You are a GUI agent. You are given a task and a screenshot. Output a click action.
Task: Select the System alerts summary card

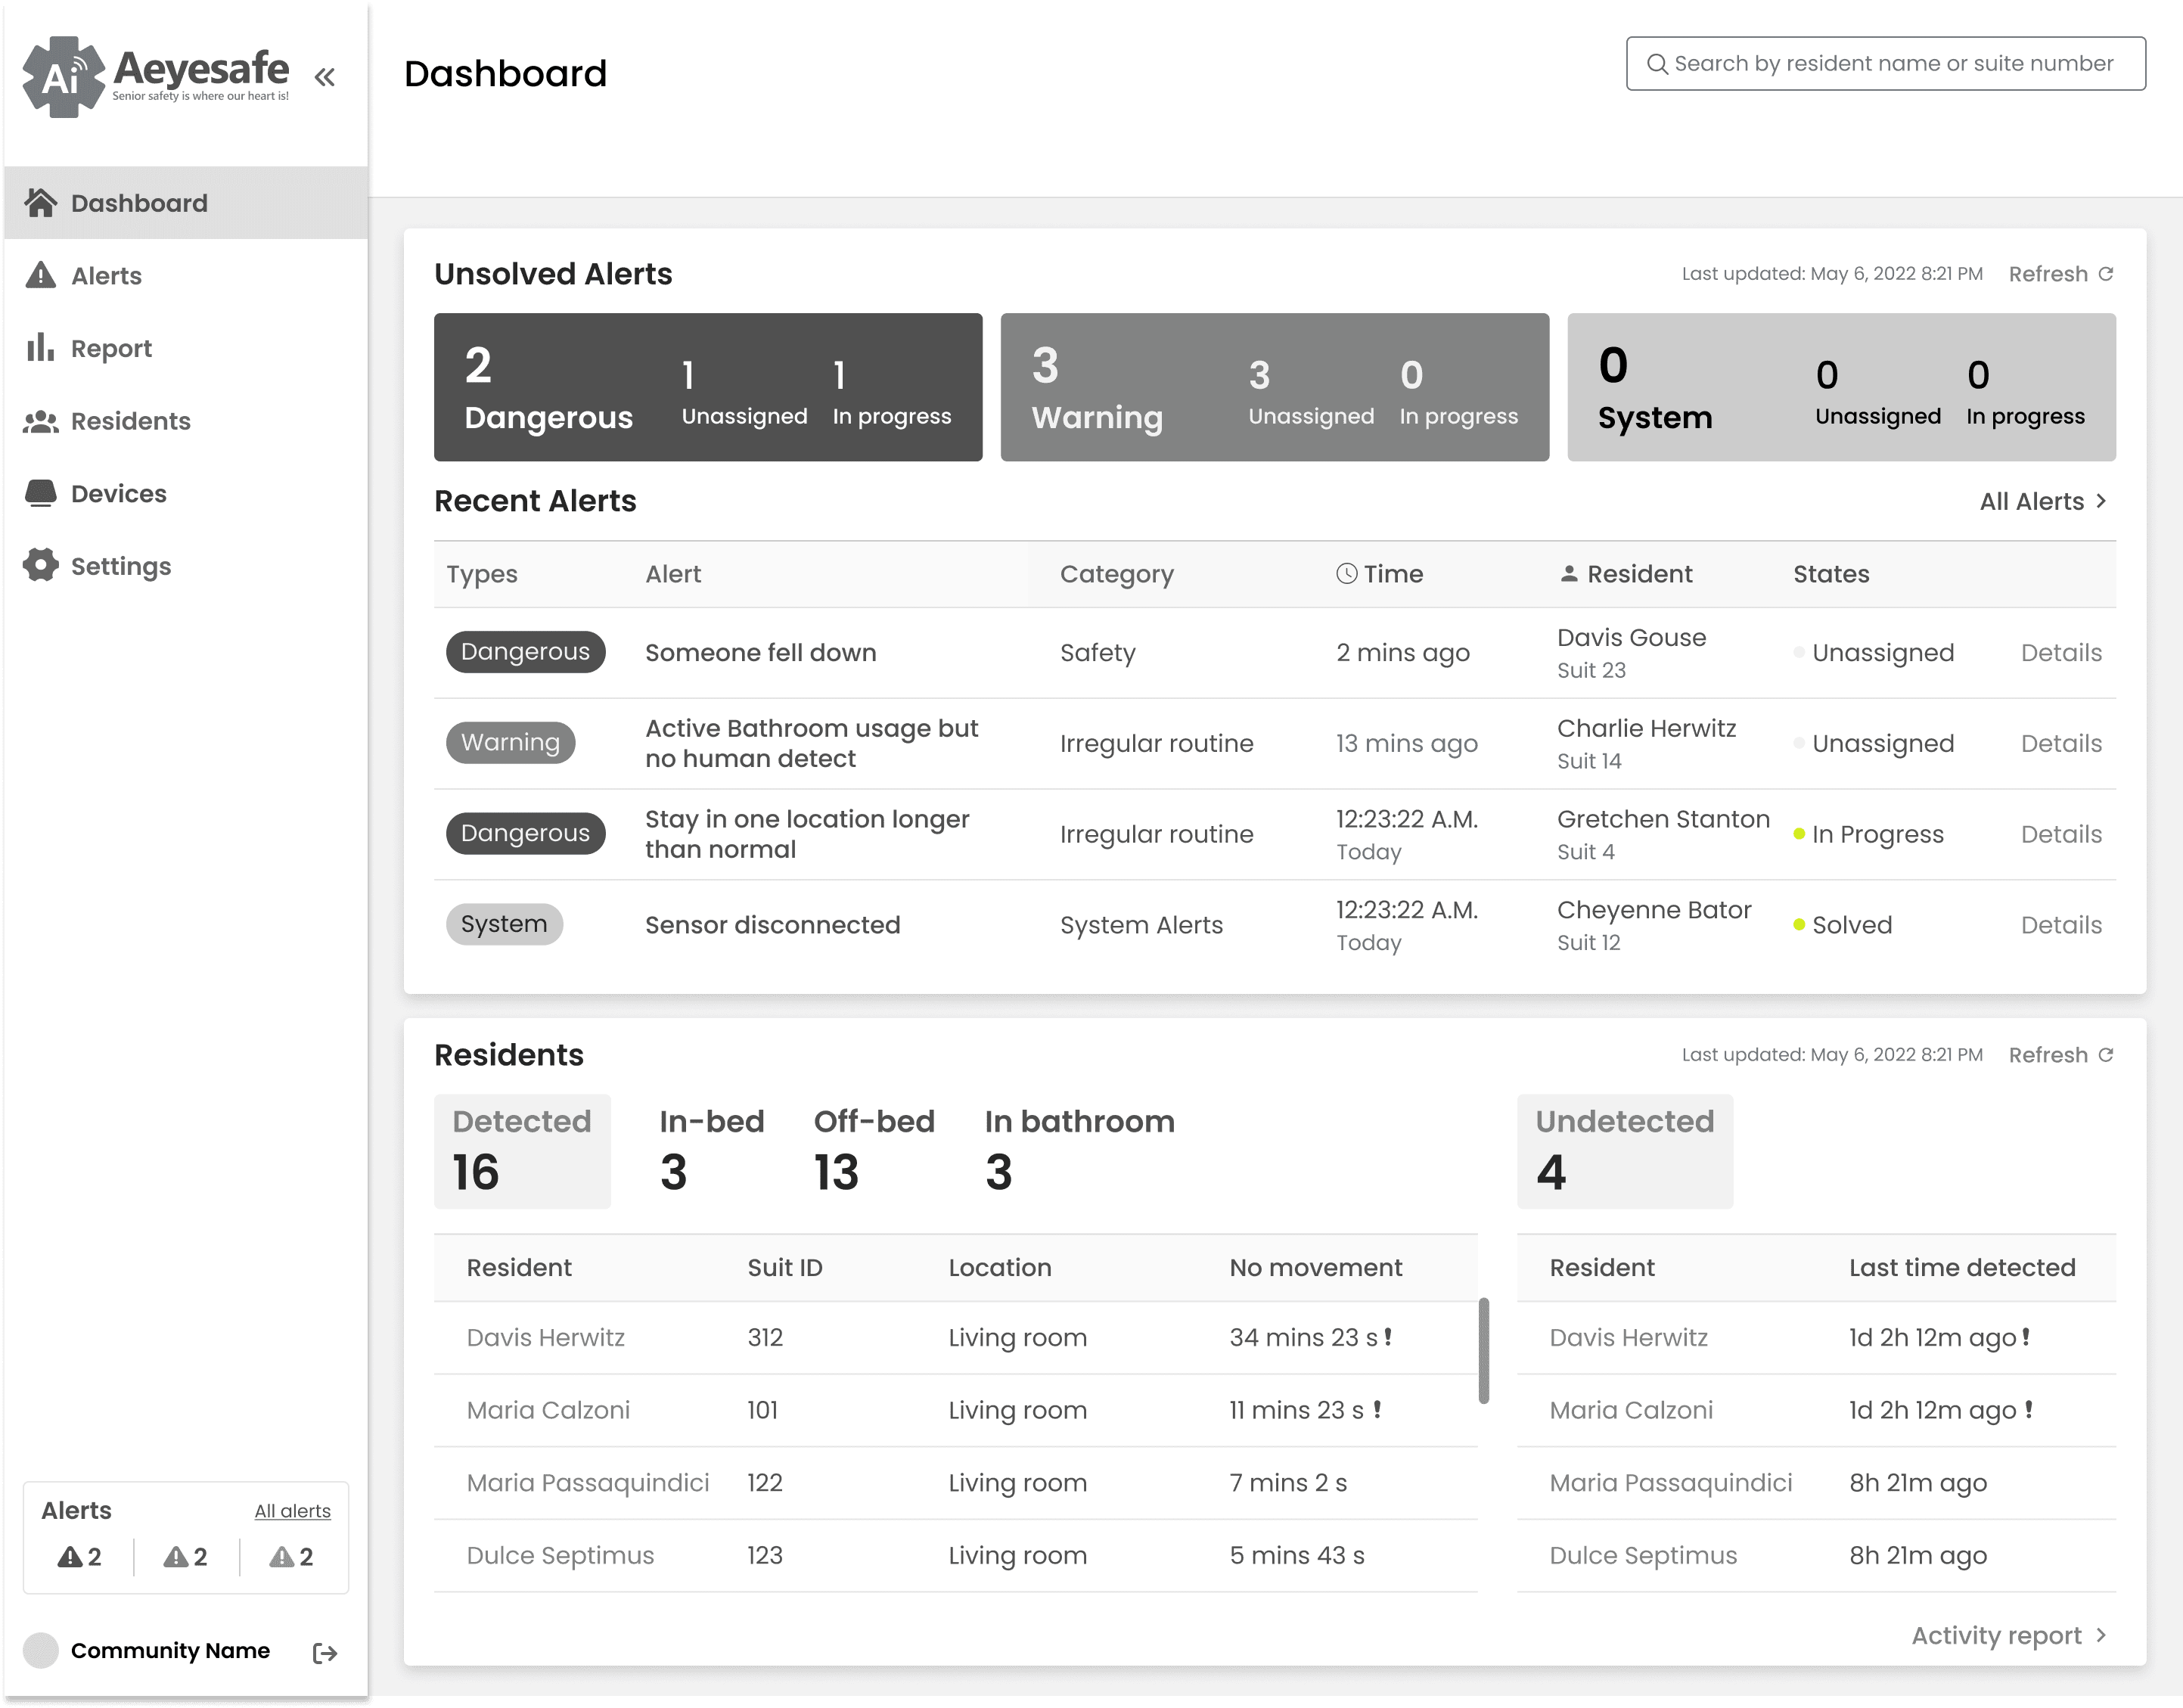coord(1841,387)
